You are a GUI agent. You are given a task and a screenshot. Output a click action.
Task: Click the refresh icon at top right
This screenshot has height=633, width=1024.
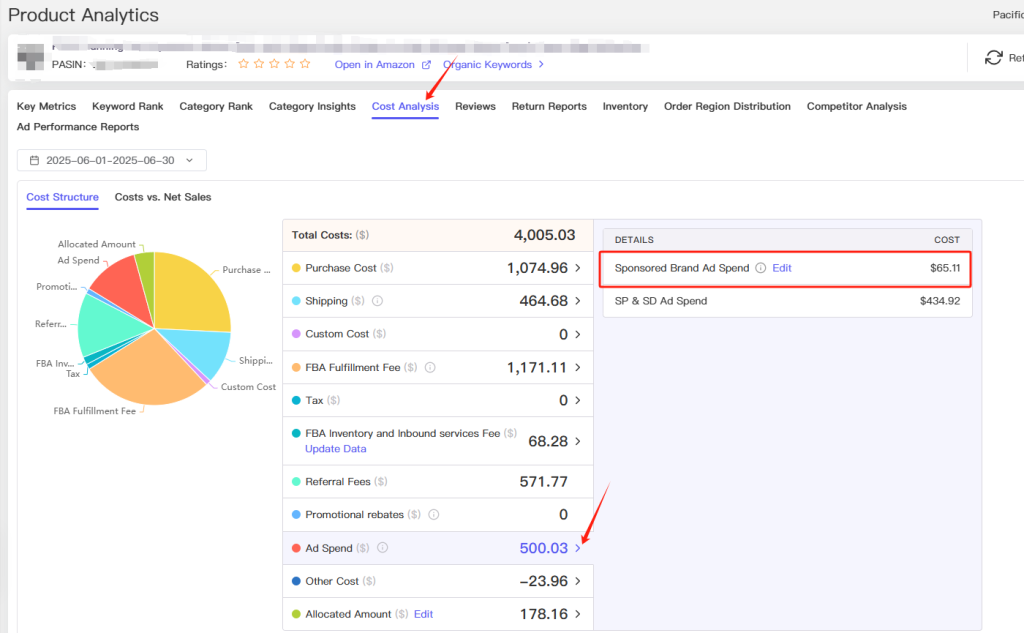[993, 57]
